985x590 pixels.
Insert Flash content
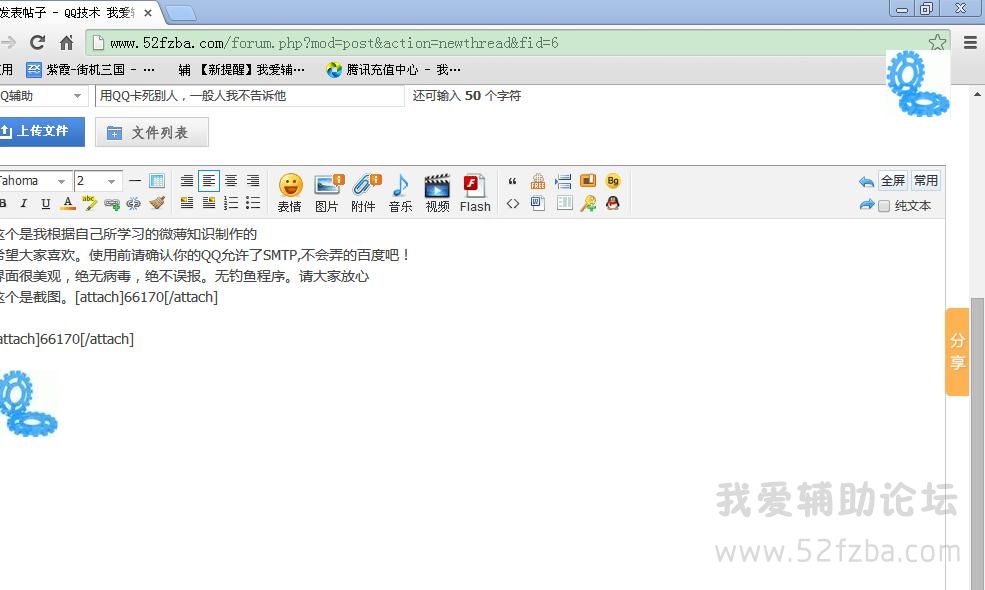coord(475,193)
